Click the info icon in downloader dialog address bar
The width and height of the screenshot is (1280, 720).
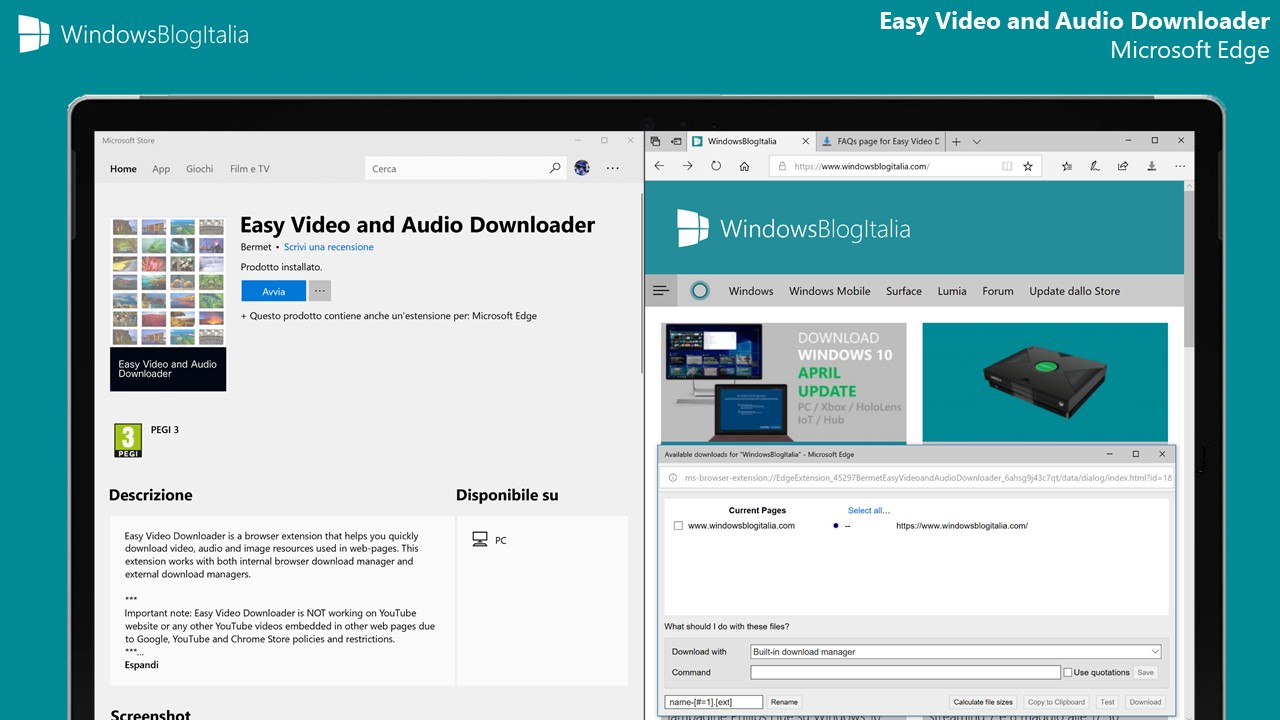[673, 478]
